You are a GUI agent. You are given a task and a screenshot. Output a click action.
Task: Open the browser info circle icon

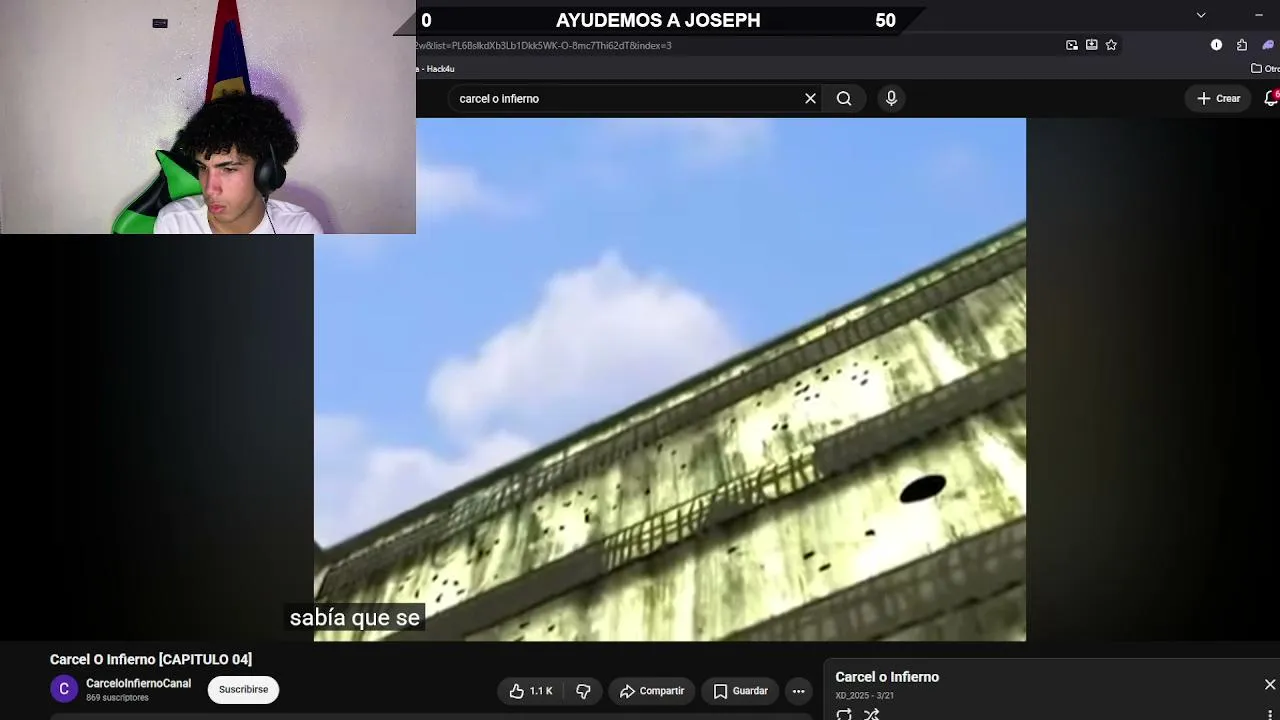pyautogui.click(x=1216, y=45)
